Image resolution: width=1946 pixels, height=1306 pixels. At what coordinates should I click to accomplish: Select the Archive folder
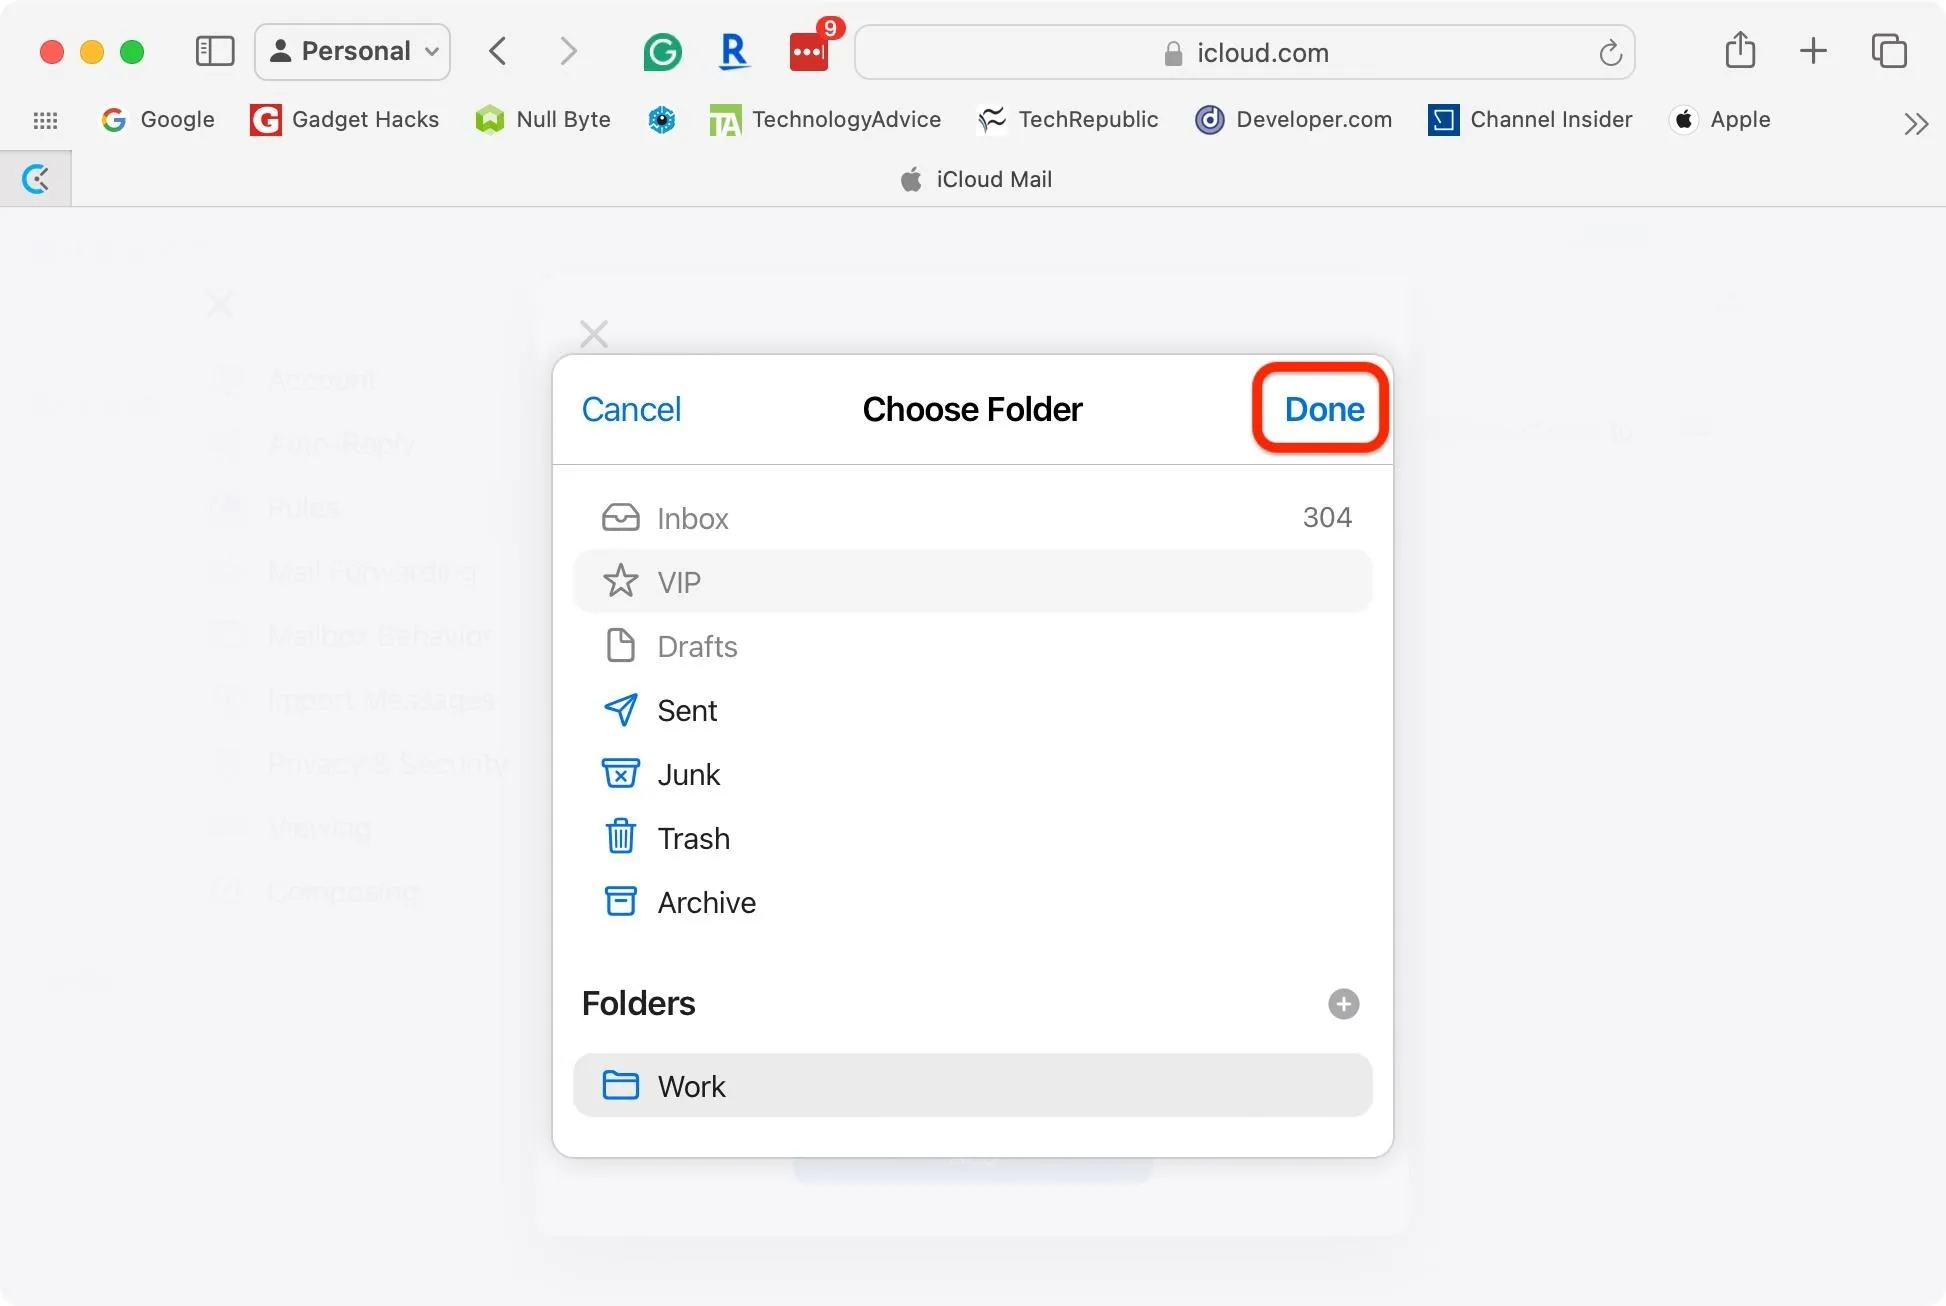click(973, 902)
